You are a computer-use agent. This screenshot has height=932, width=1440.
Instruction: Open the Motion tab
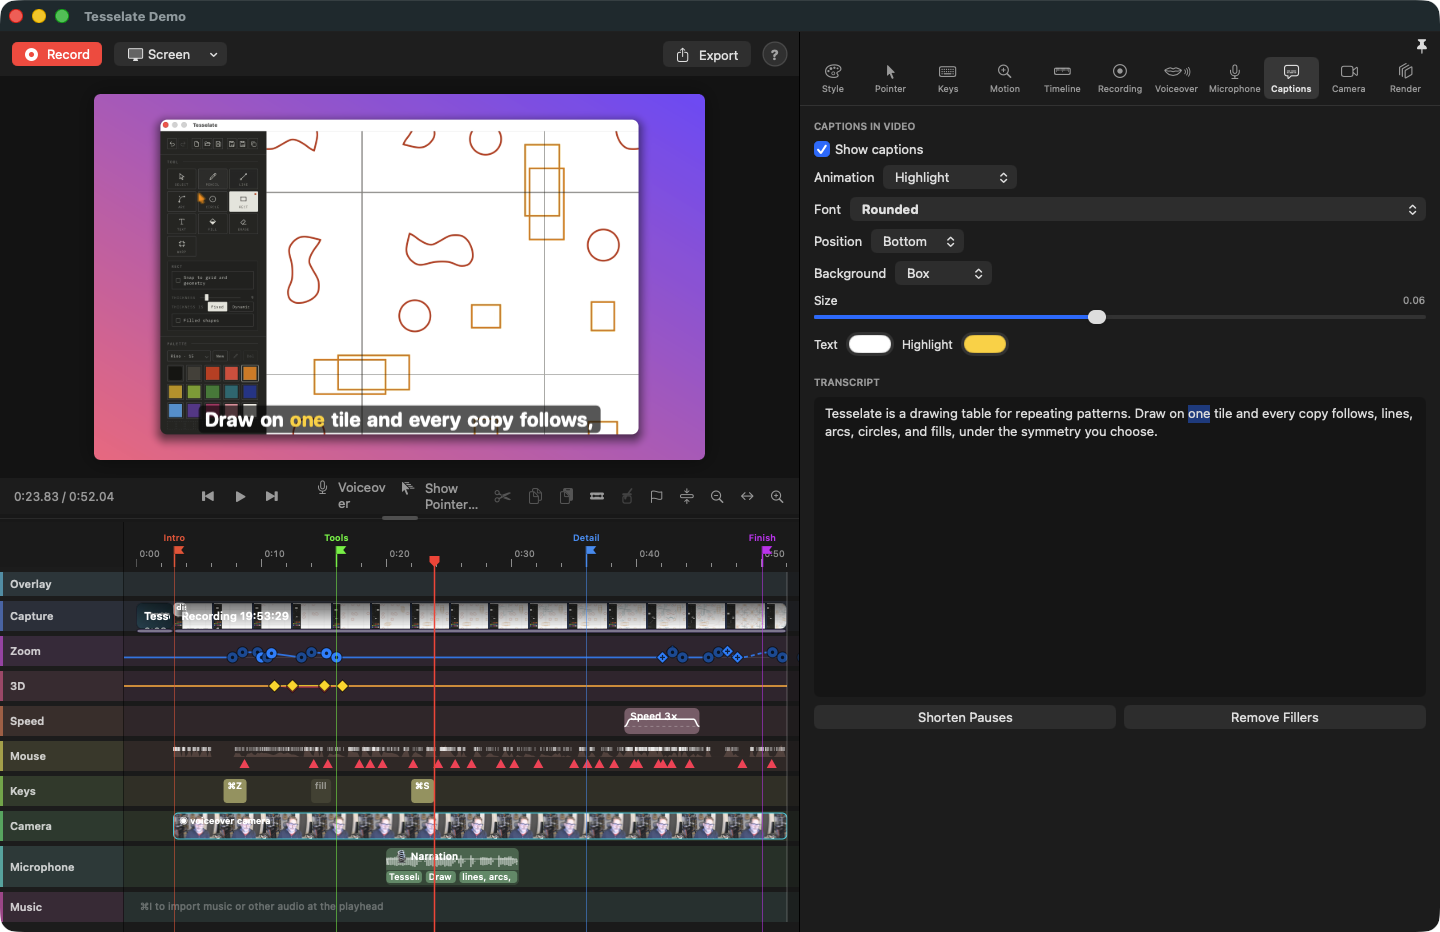coord(1005,78)
